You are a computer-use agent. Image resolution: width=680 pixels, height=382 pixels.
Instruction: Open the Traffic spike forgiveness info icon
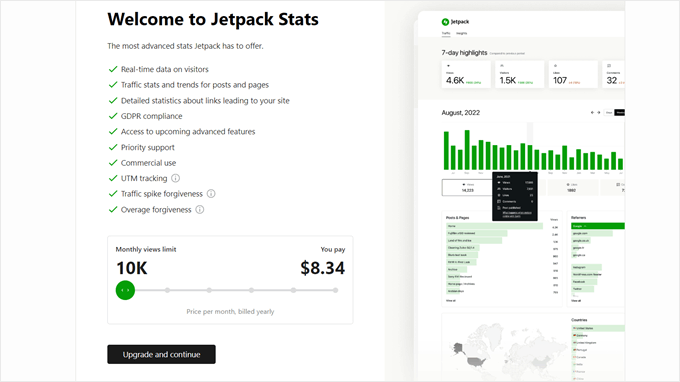pos(211,194)
